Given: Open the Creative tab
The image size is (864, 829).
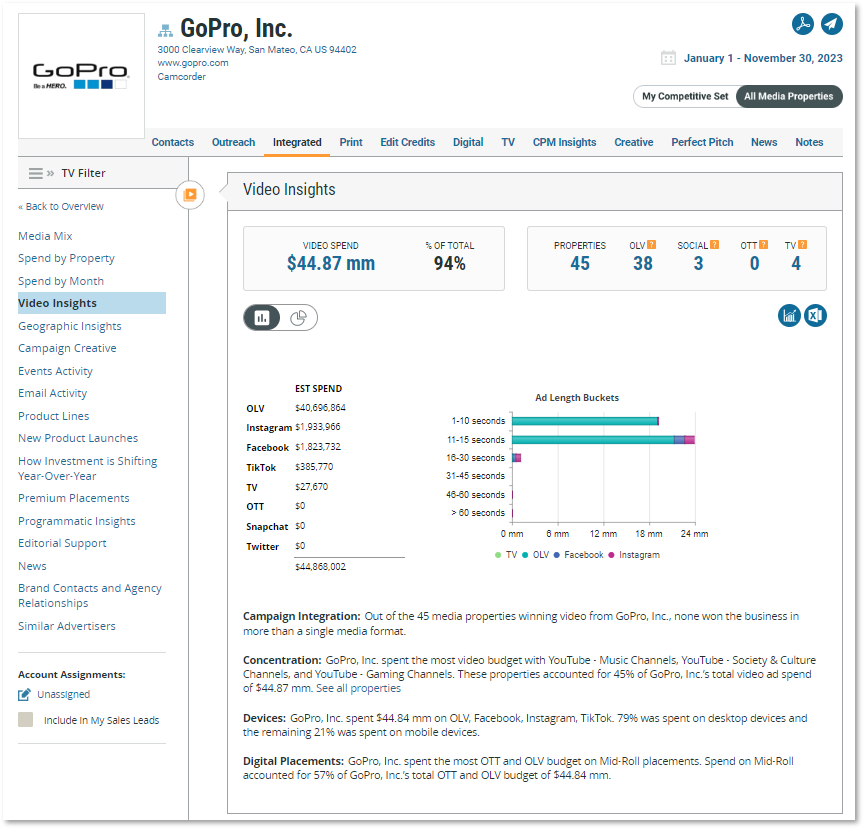Looking at the screenshot, I should pos(634,142).
